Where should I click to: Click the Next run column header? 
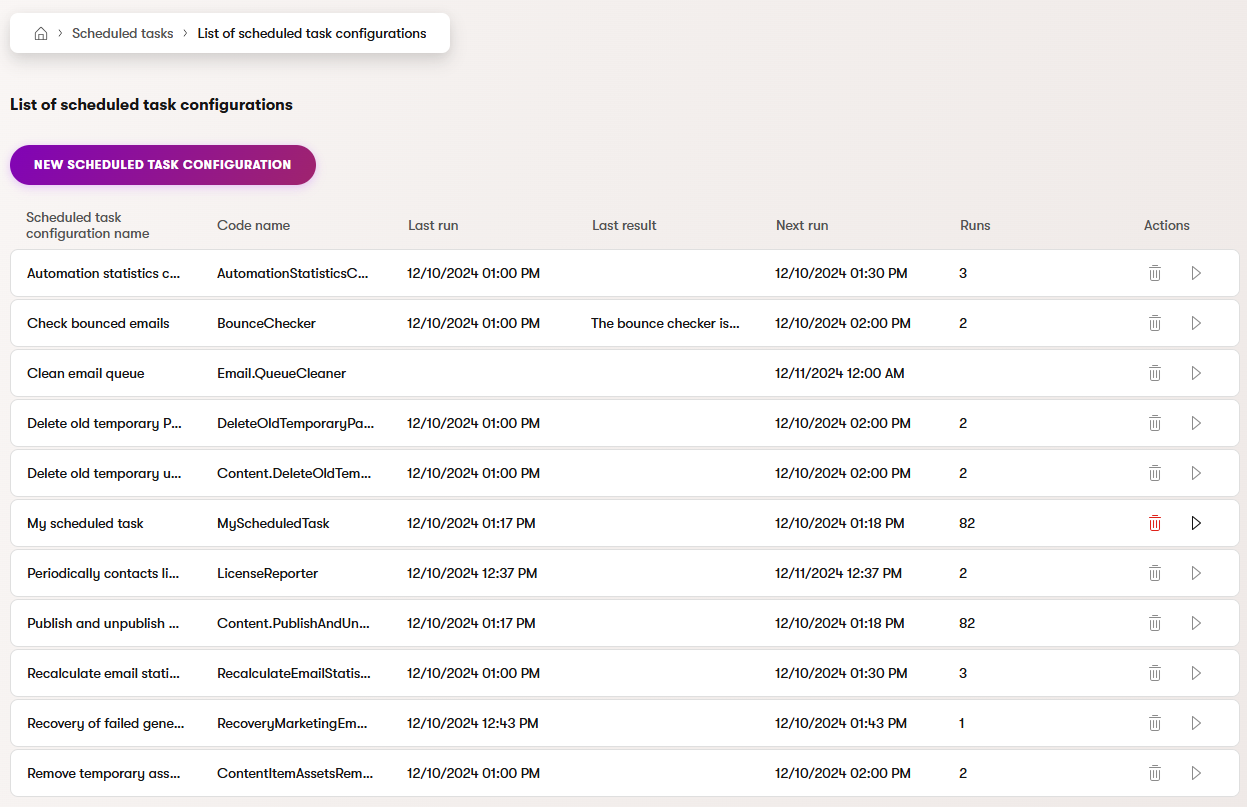(x=802, y=225)
